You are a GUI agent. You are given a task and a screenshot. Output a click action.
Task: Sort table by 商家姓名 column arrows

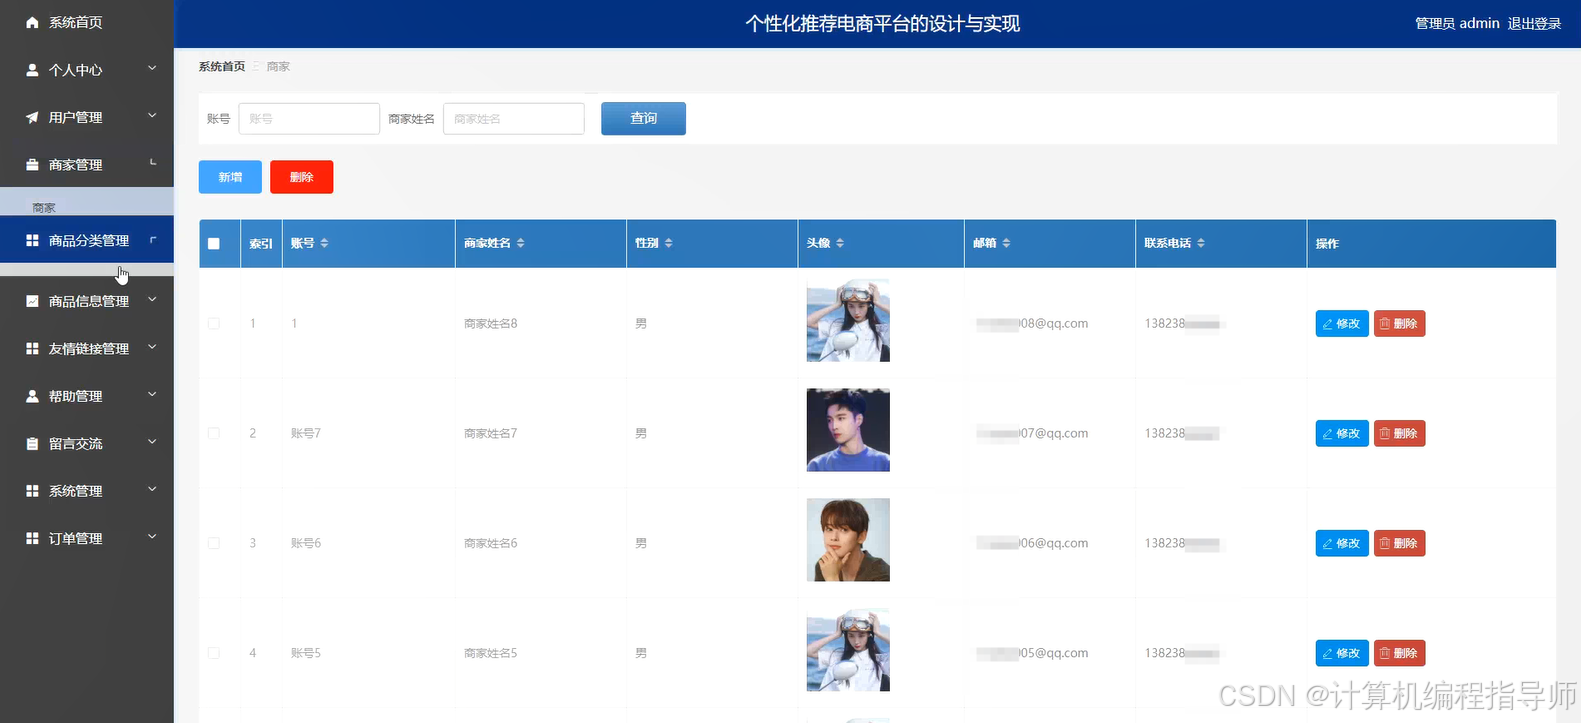pyautogui.click(x=521, y=243)
